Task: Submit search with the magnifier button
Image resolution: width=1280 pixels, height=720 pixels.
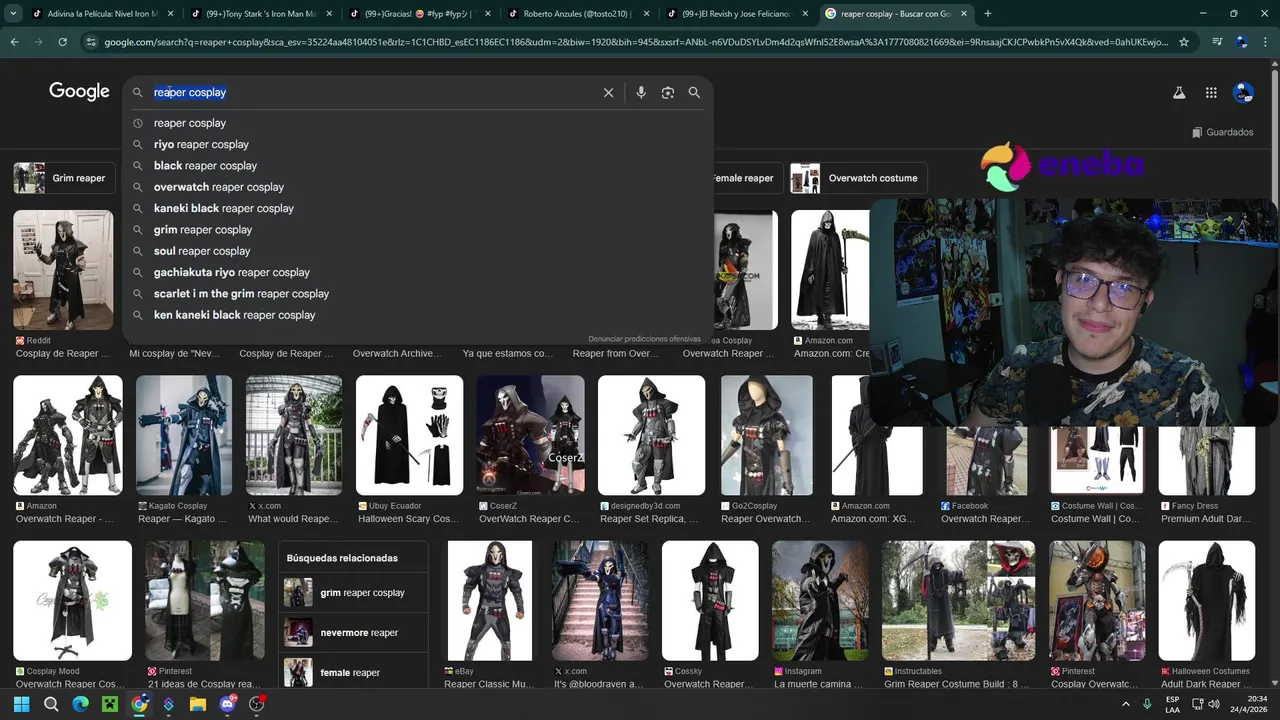Action: [694, 92]
